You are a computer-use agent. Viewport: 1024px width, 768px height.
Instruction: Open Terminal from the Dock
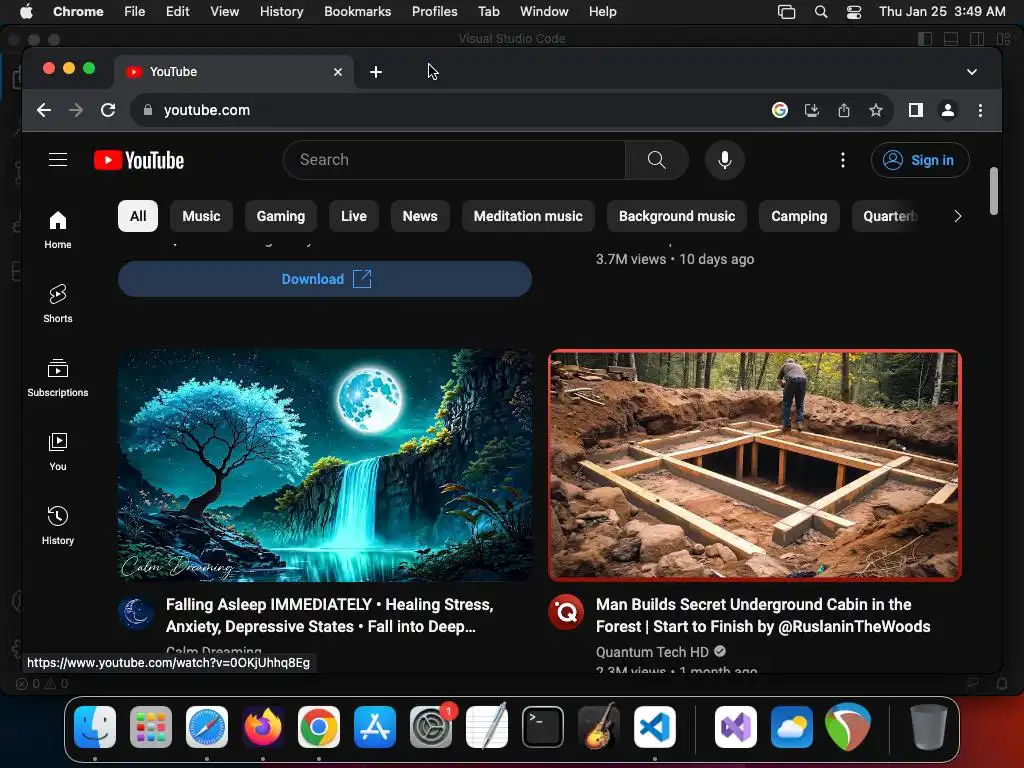(543, 726)
